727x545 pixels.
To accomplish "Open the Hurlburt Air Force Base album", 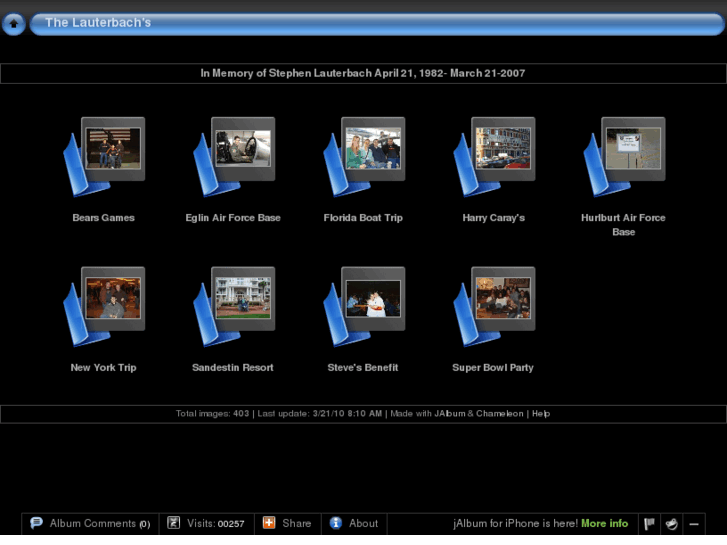I will coord(623,157).
